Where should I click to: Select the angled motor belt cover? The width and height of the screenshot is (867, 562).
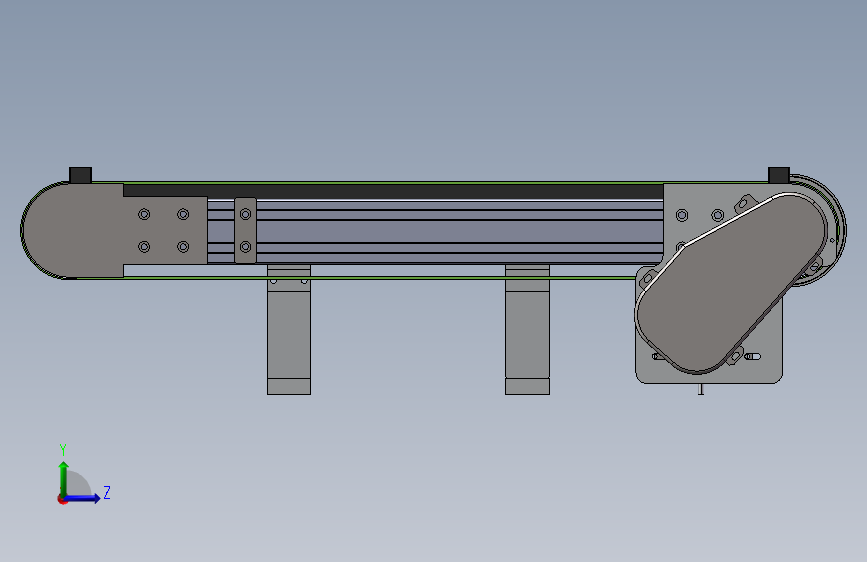(731, 283)
